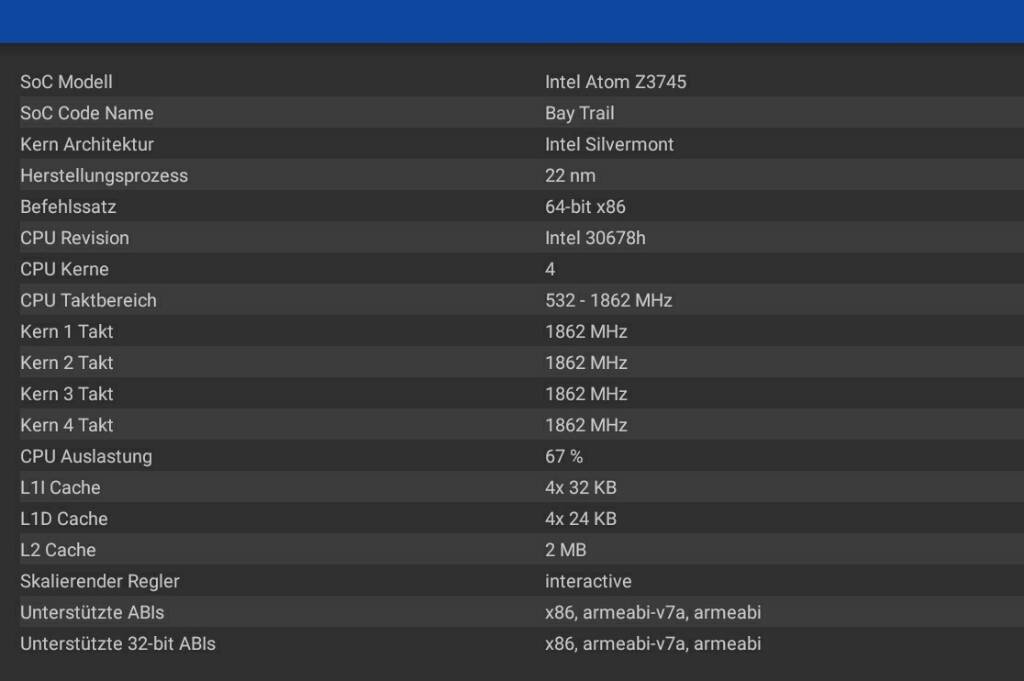
Task: Click the 'Bay Trail' value
Action: 579,113
